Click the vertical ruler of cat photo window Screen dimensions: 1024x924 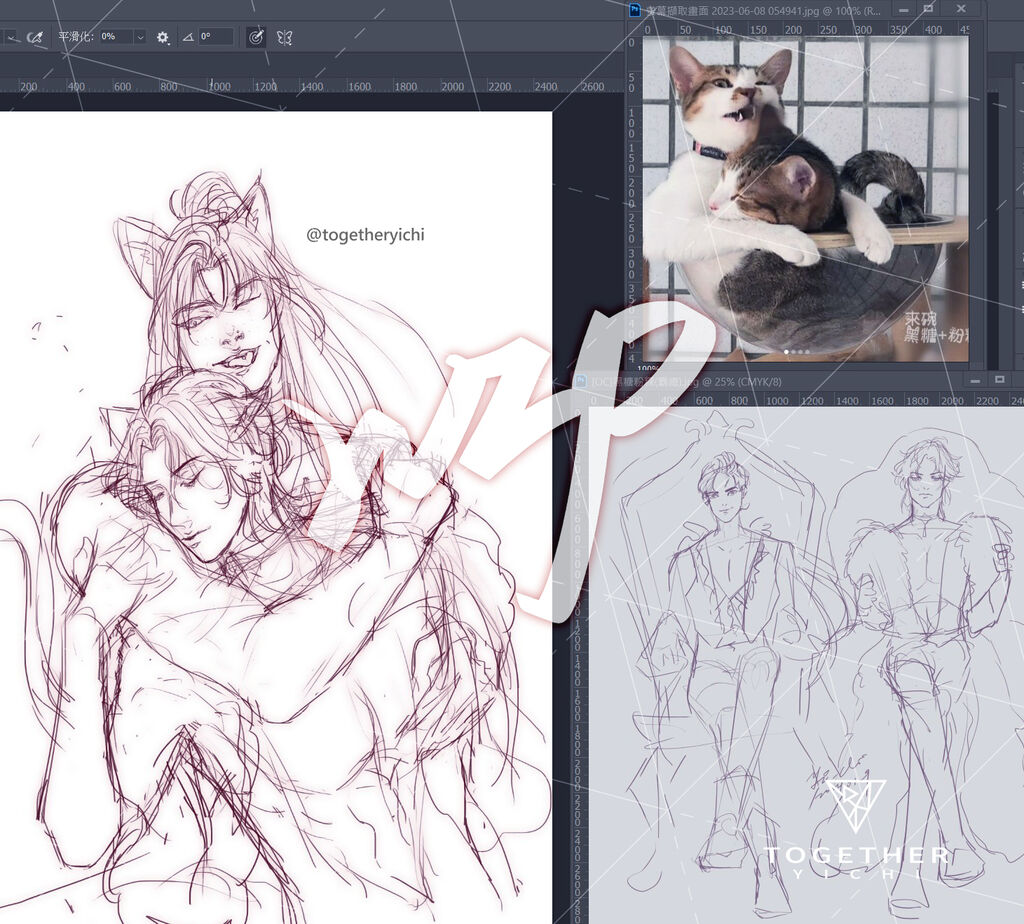632,199
